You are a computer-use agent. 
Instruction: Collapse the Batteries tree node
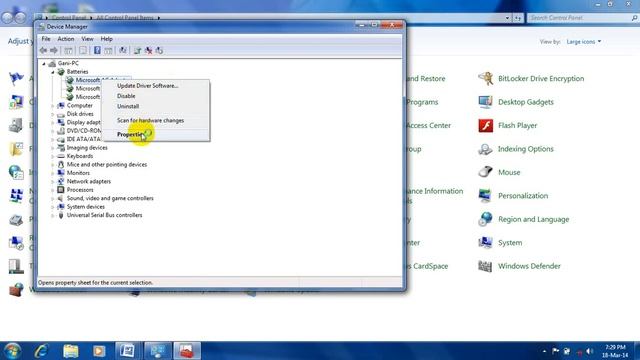pos(53,72)
